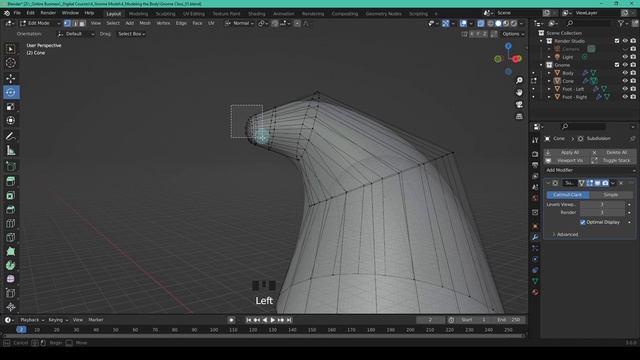Open the Object Data properties tab icon
This screenshot has width=640, height=360.
535,281
